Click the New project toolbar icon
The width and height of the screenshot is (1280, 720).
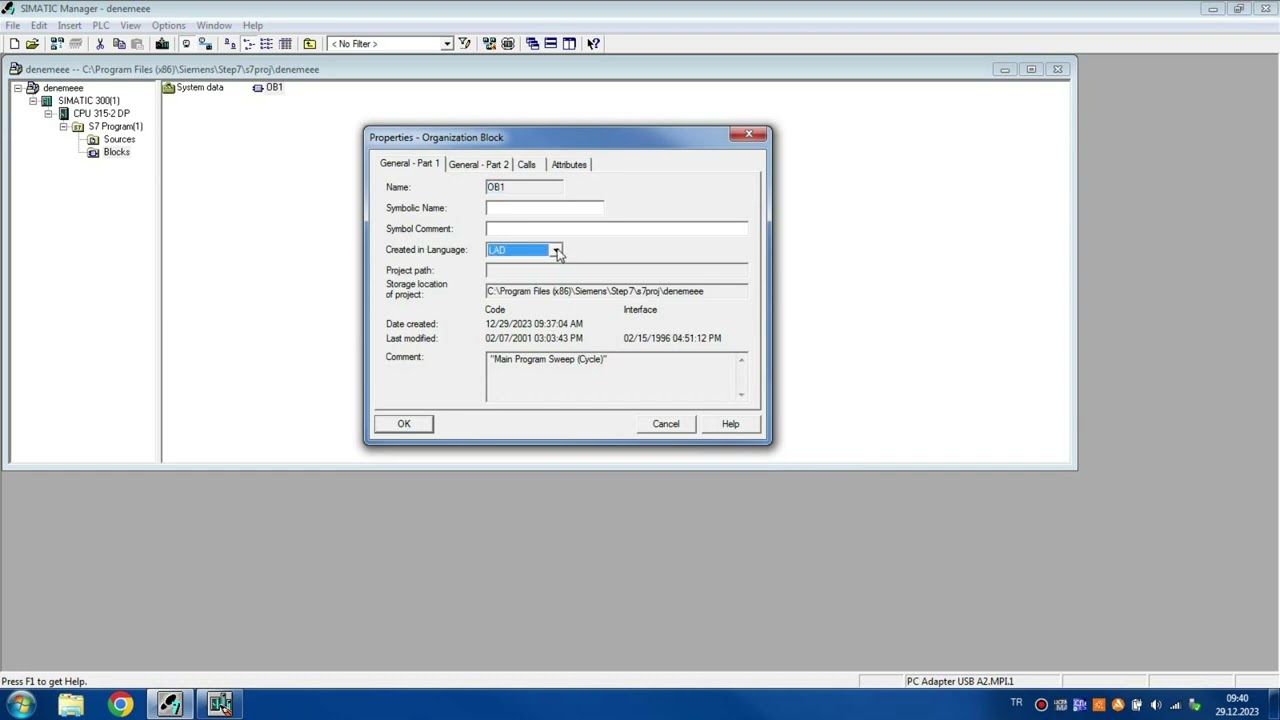[14, 44]
